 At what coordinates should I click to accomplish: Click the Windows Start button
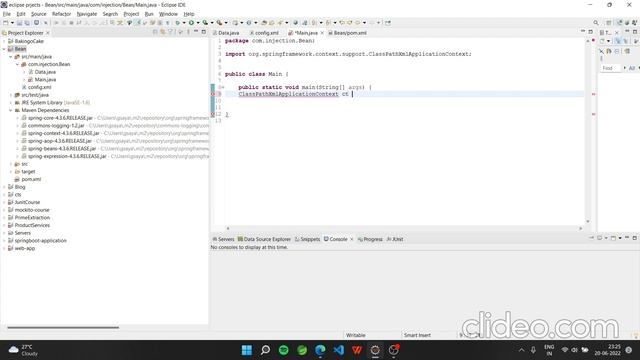coord(247,350)
